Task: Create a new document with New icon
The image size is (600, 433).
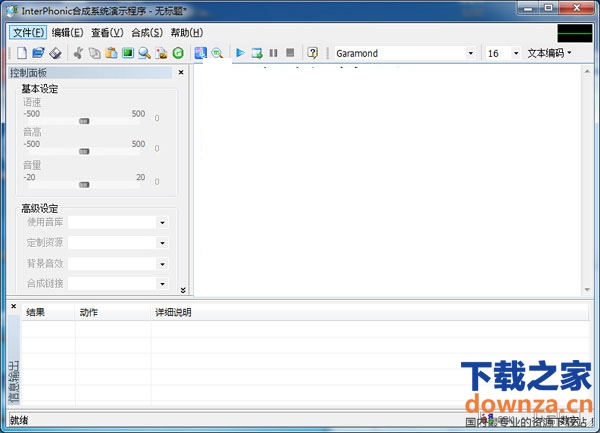Action: coord(22,53)
